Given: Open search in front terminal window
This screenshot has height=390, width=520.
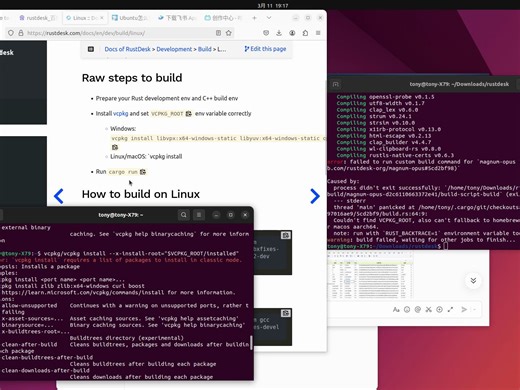Looking at the screenshot, I should tap(184, 215).
